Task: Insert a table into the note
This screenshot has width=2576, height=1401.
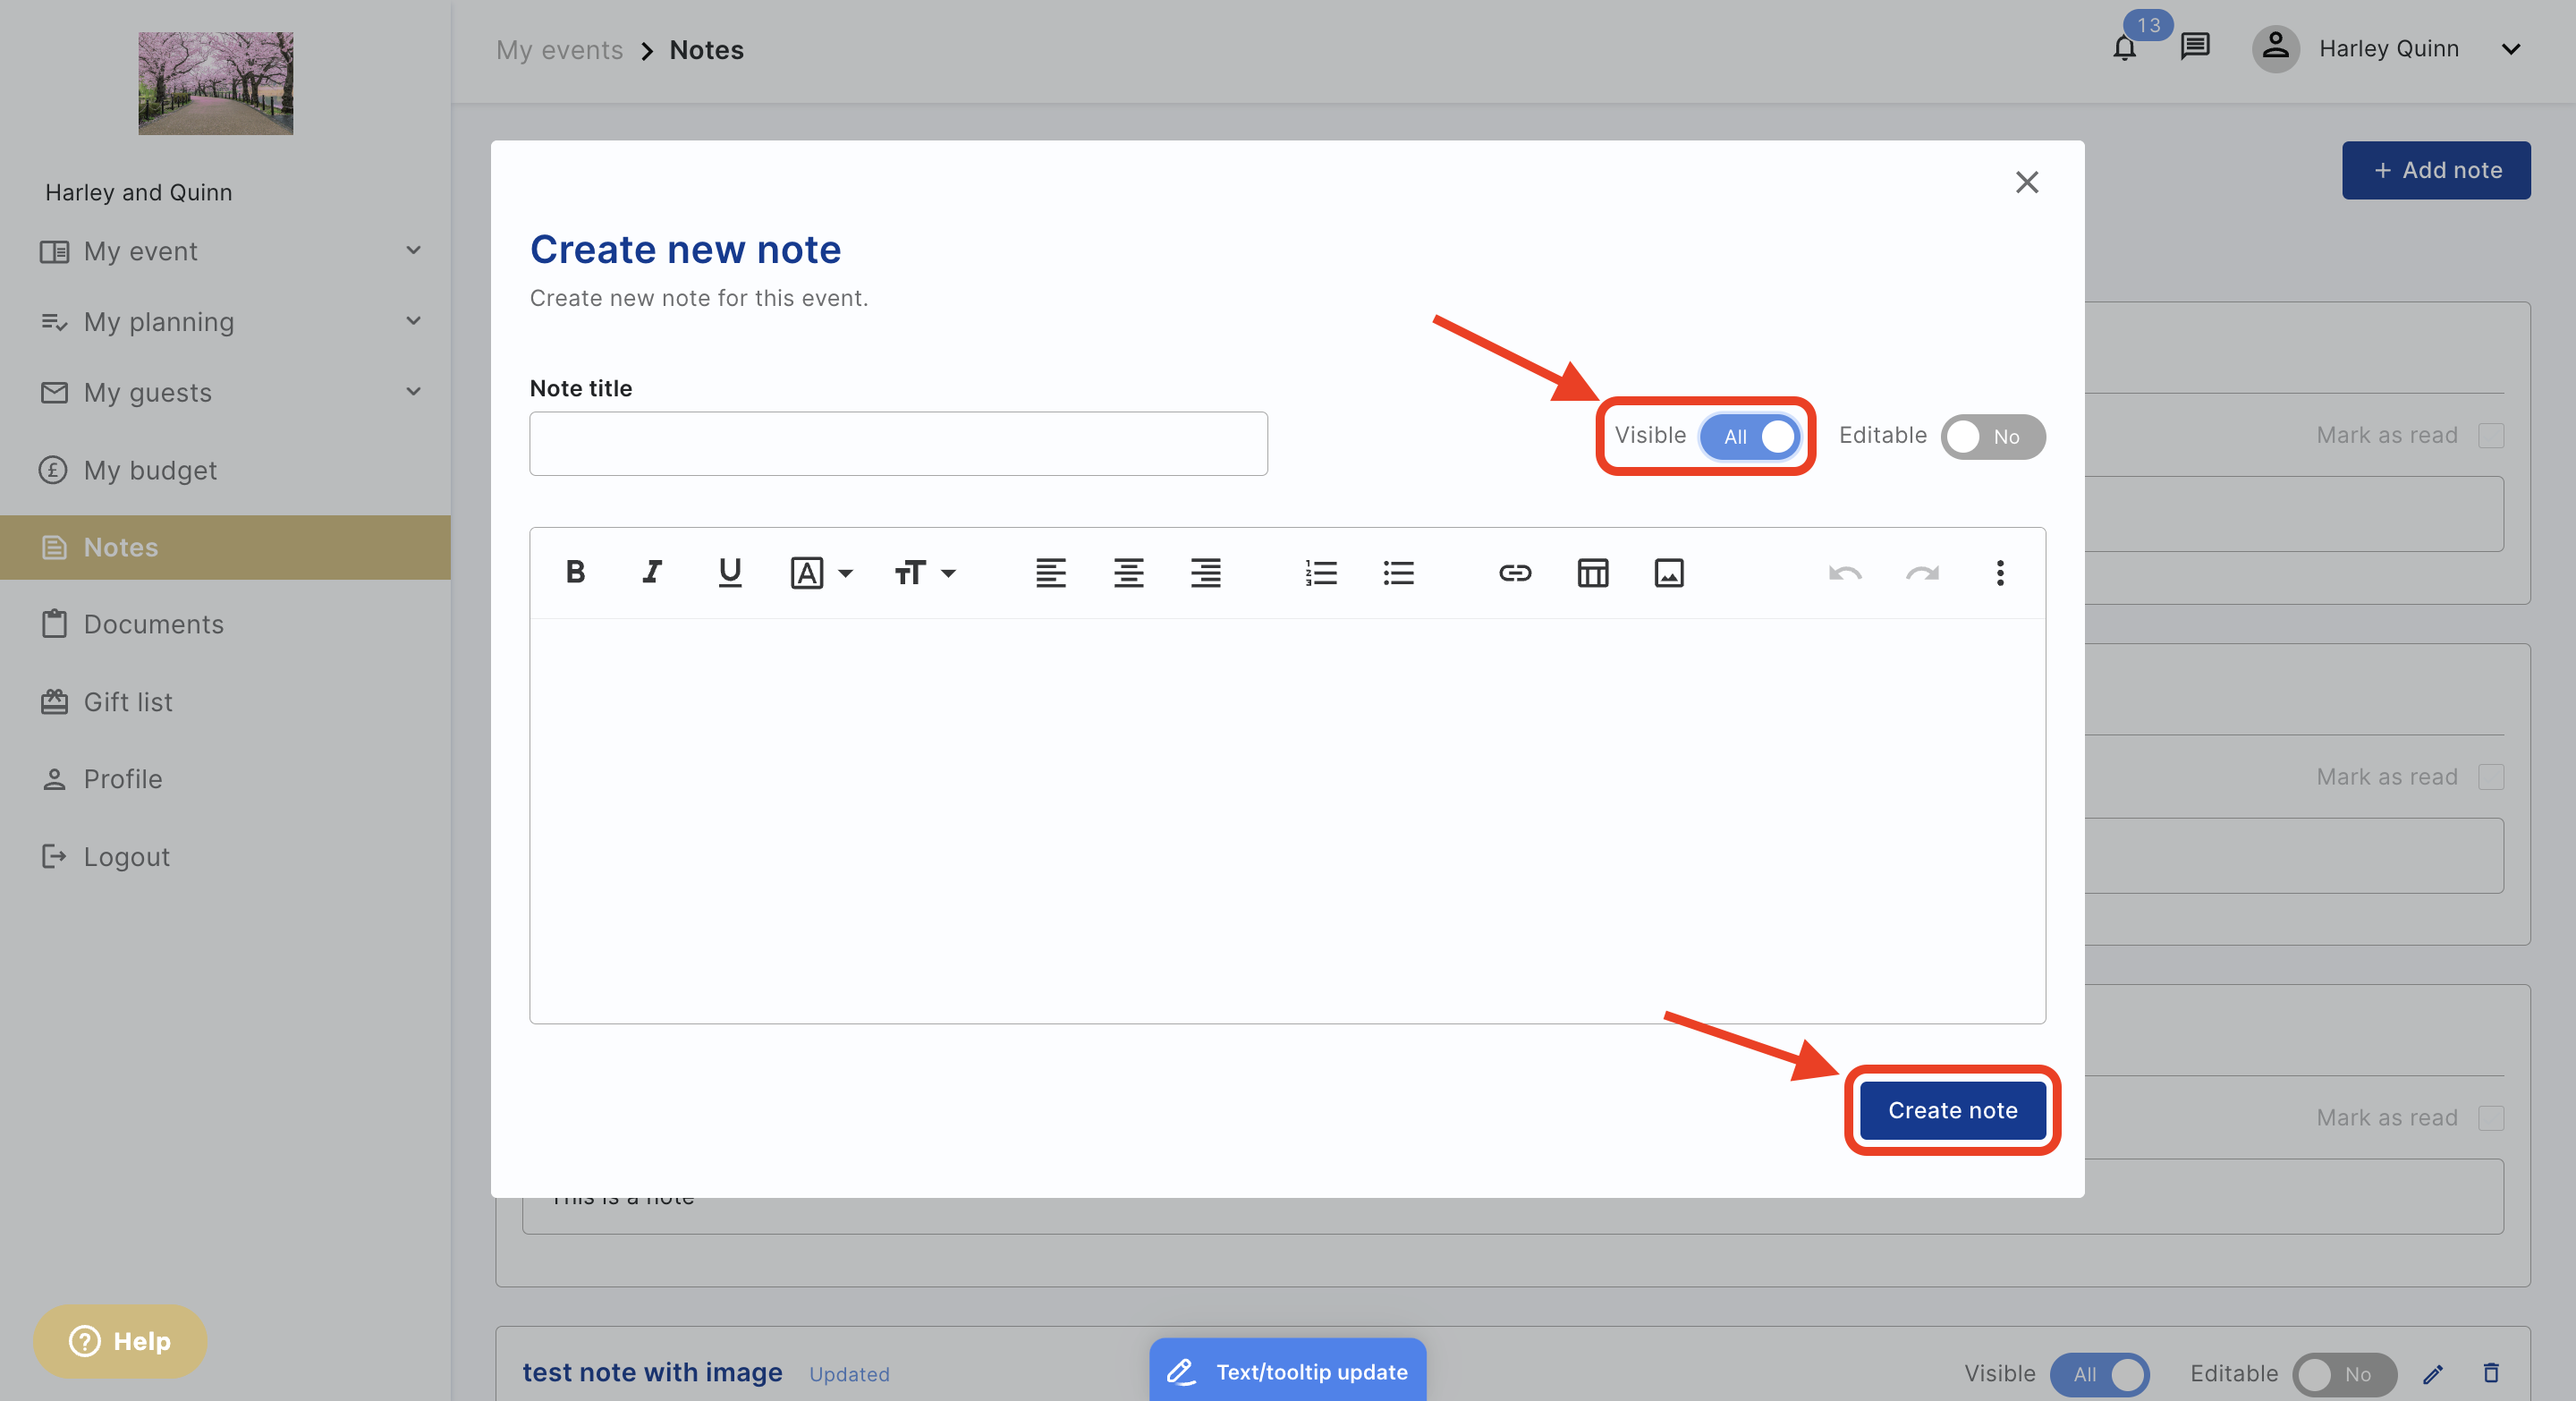Action: coord(1593,573)
